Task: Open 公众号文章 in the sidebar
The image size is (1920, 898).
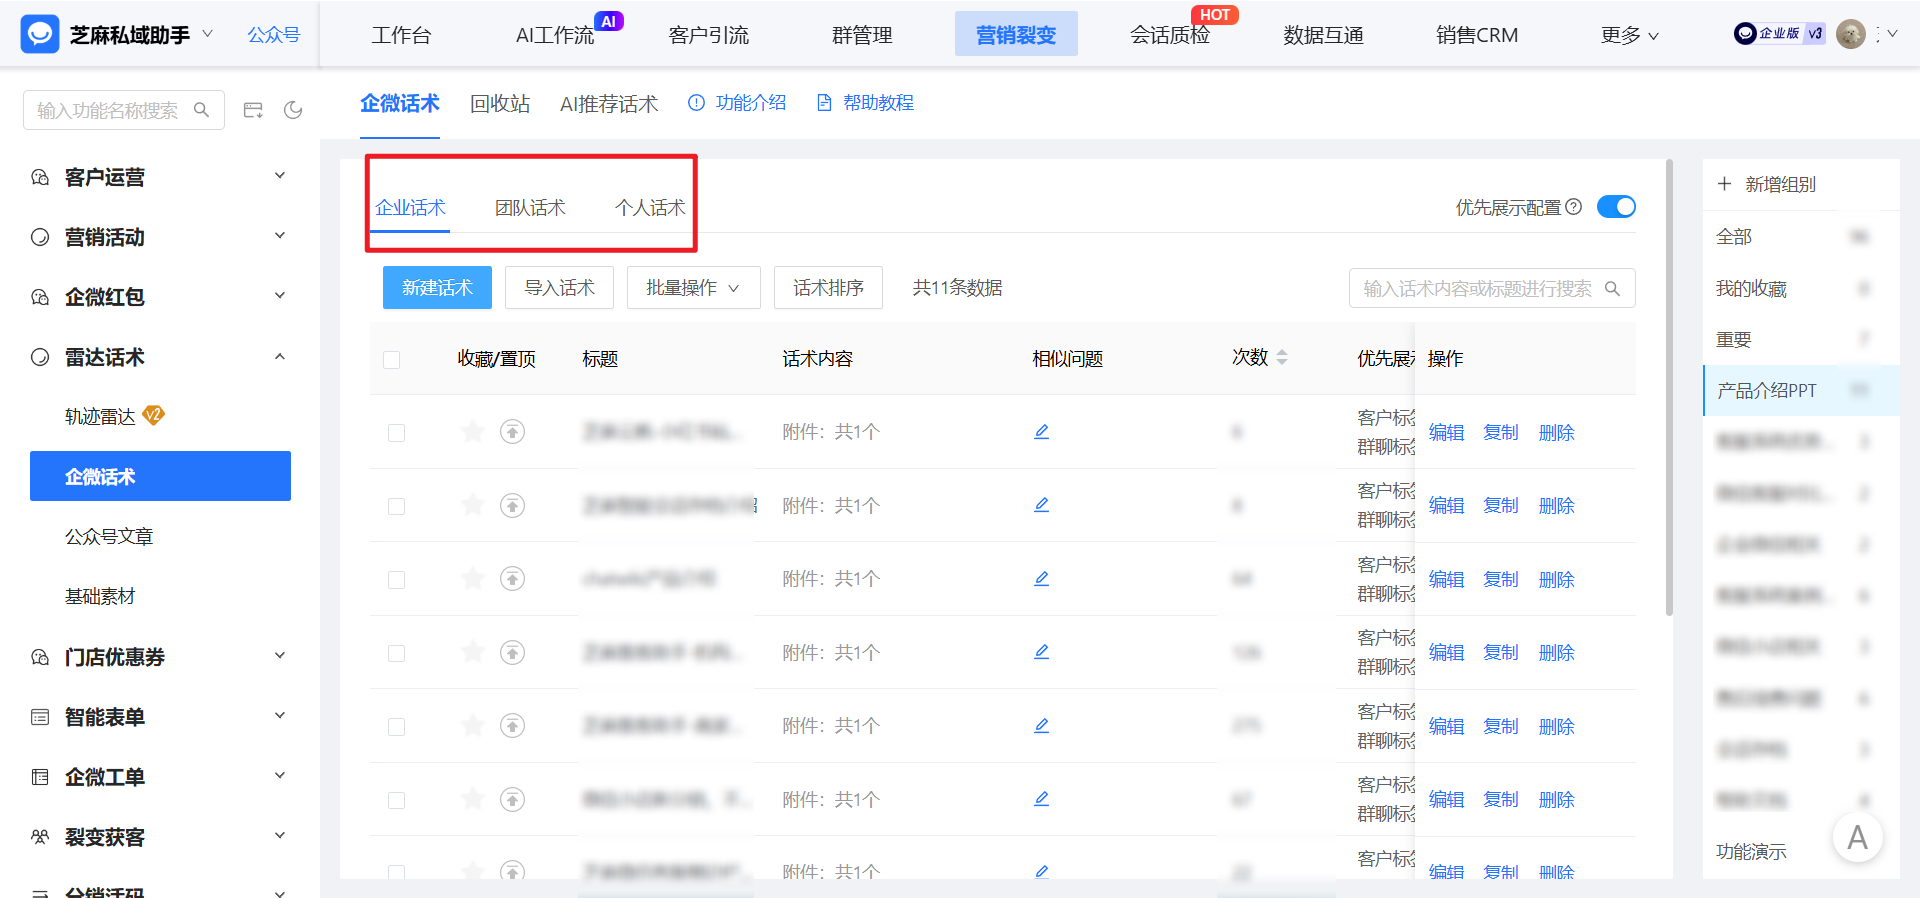Action: [109, 536]
